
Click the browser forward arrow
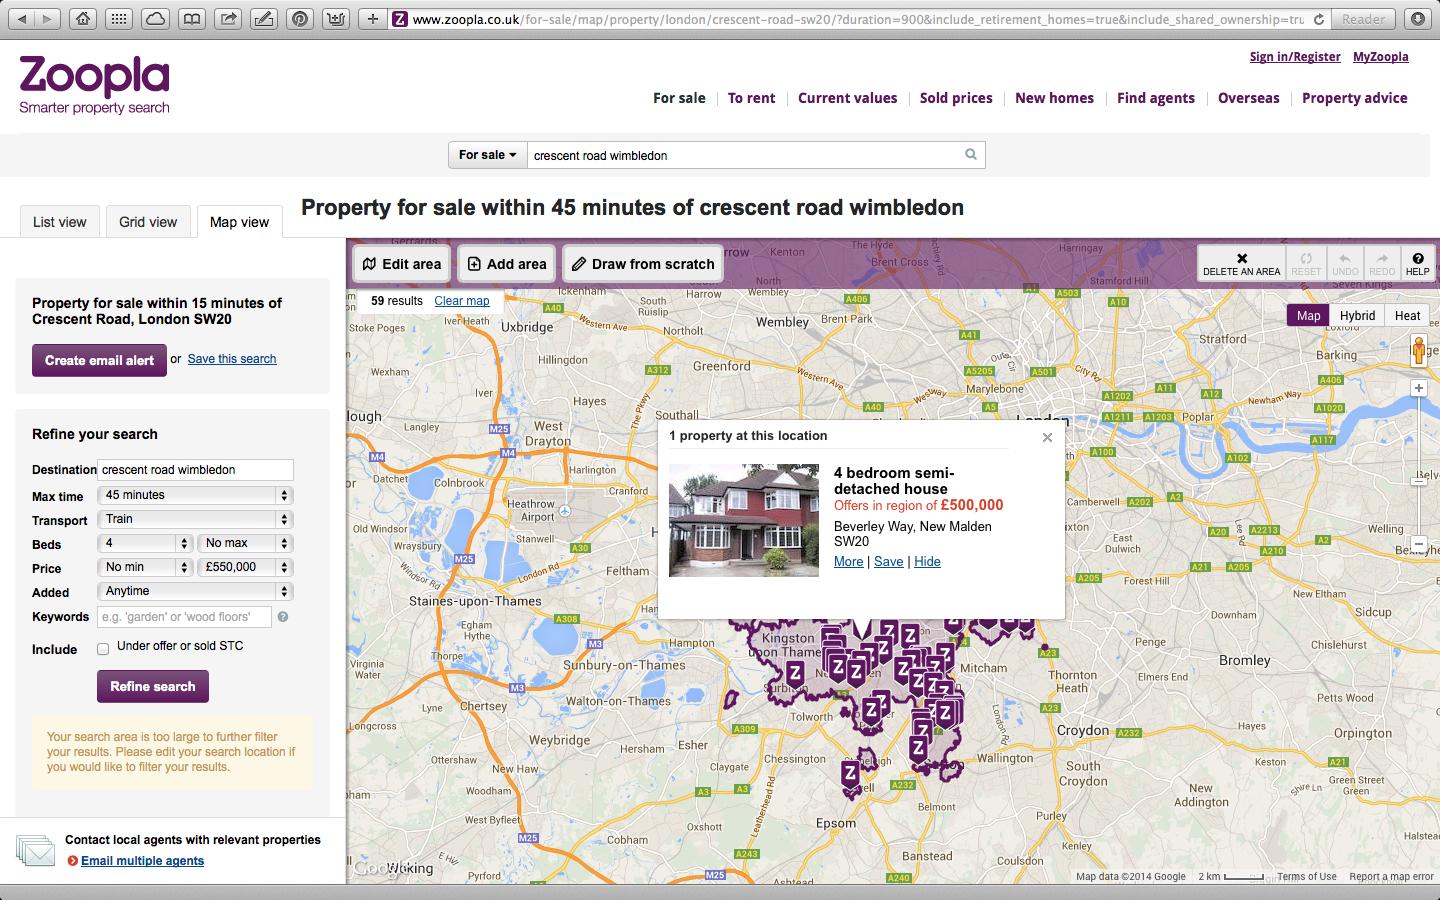click(48, 19)
